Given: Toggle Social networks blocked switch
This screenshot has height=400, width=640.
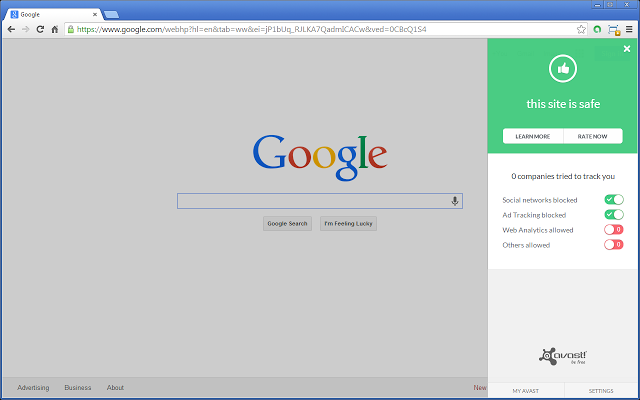Looking at the screenshot, I should [x=614, y=200].
